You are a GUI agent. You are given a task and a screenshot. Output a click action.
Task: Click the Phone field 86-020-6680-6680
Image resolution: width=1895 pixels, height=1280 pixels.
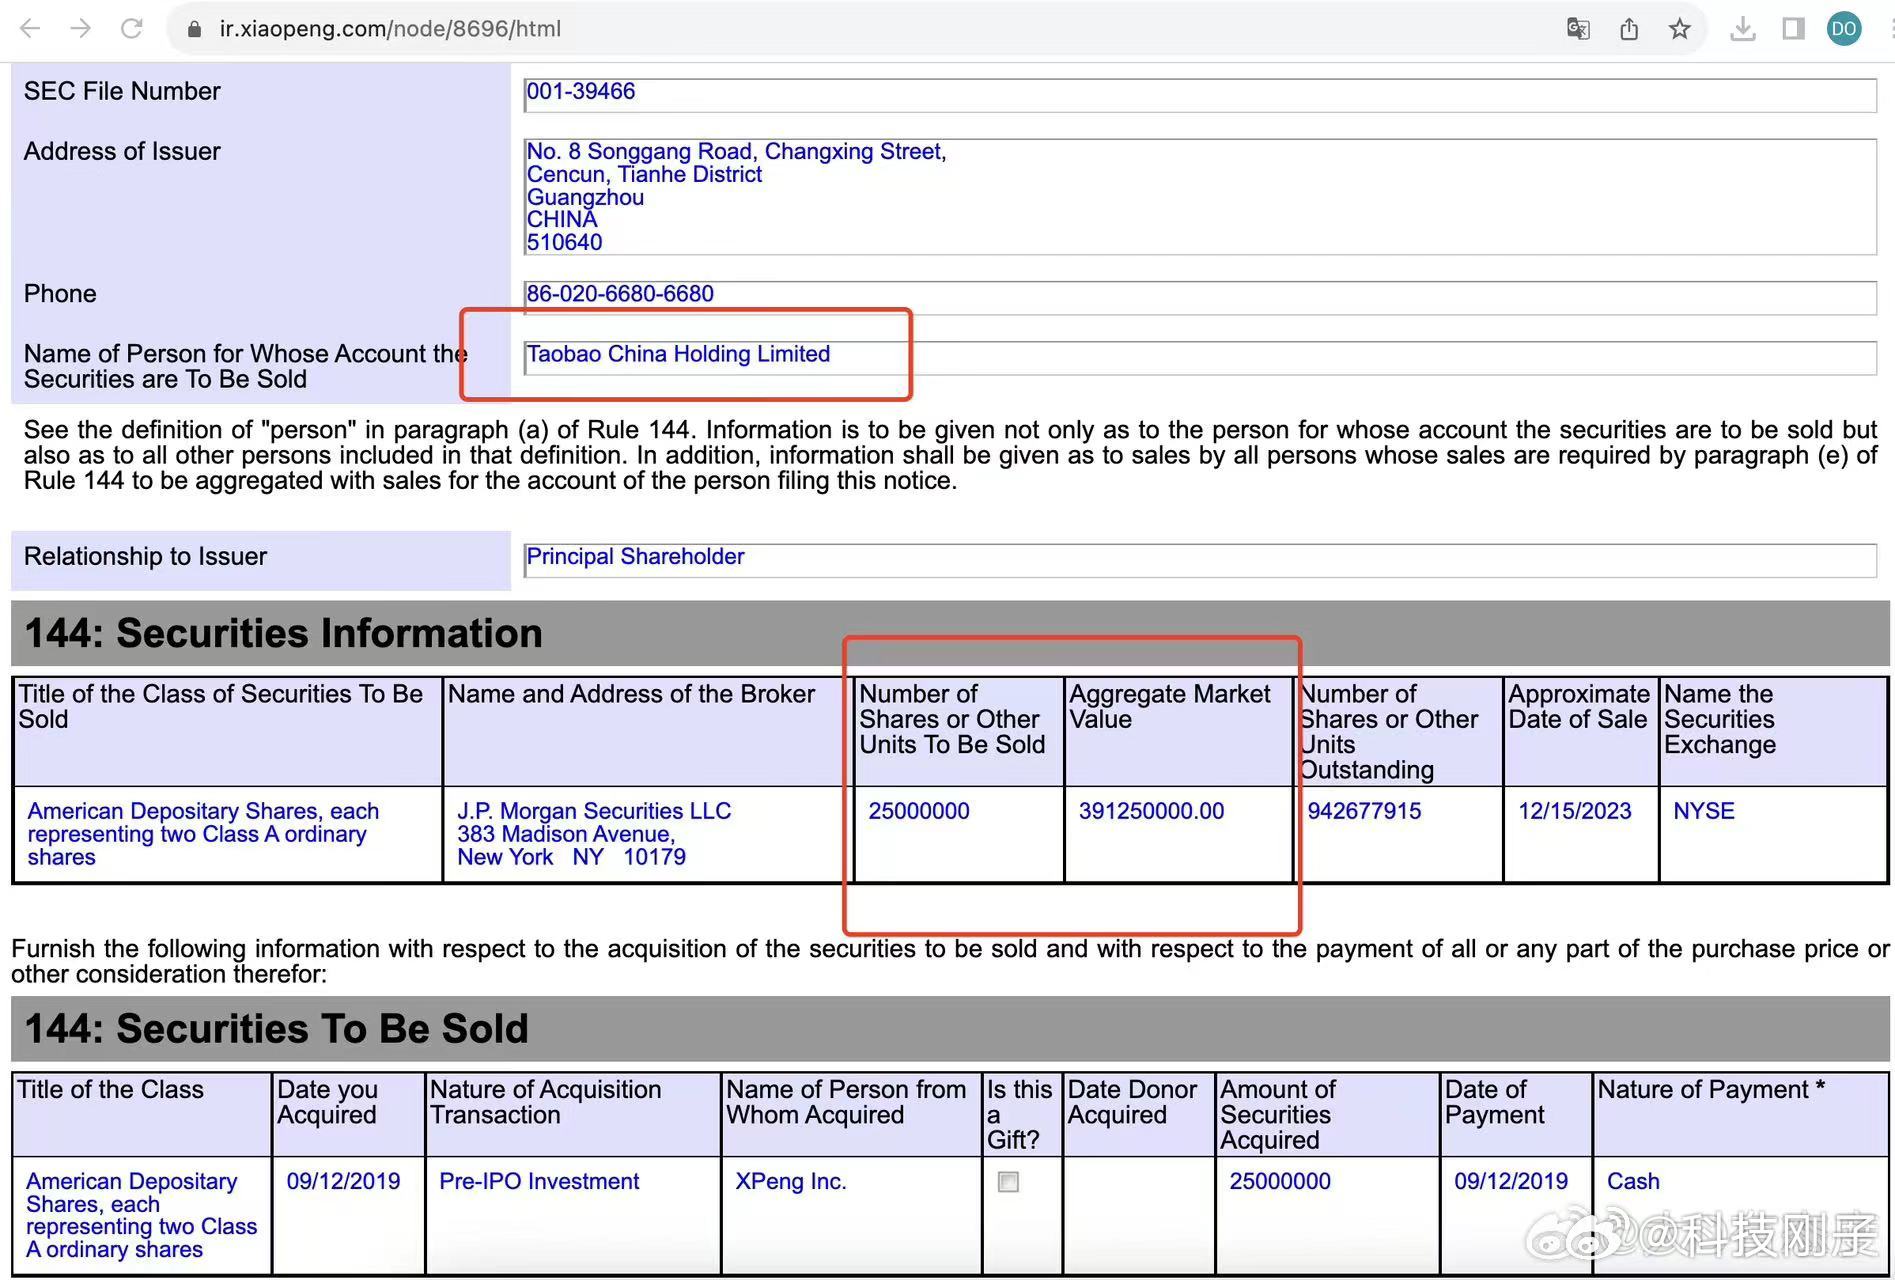[1200, 297]
